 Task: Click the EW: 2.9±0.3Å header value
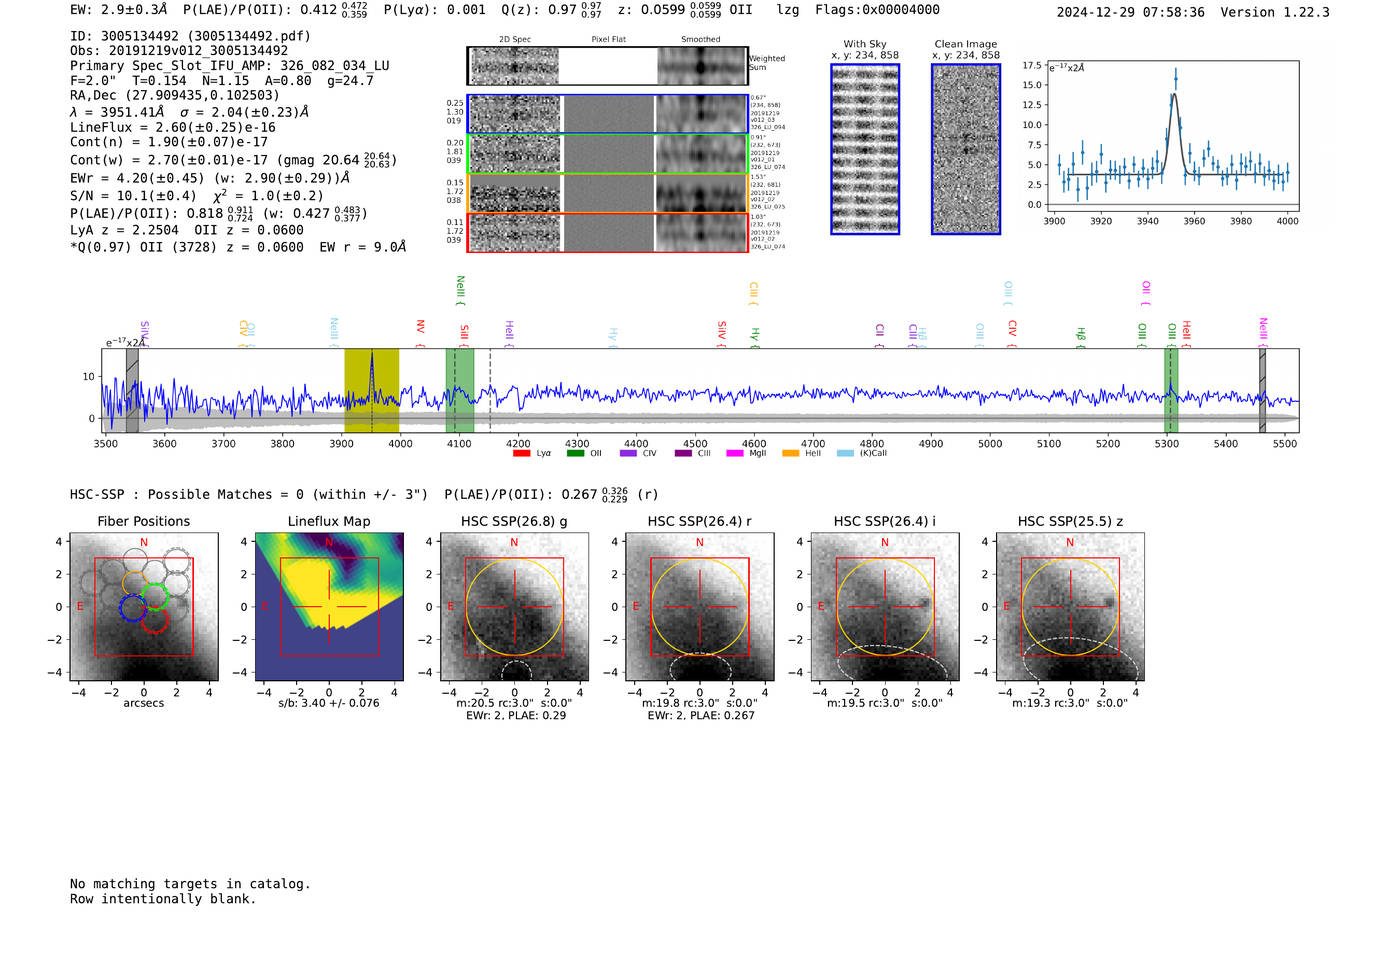[119, 10]
